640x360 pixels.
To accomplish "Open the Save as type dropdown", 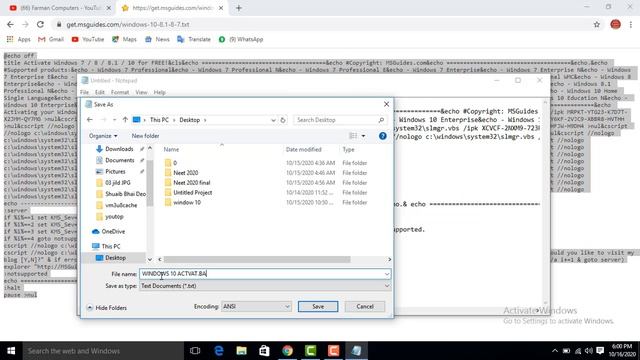I will (x=265, y=286).
